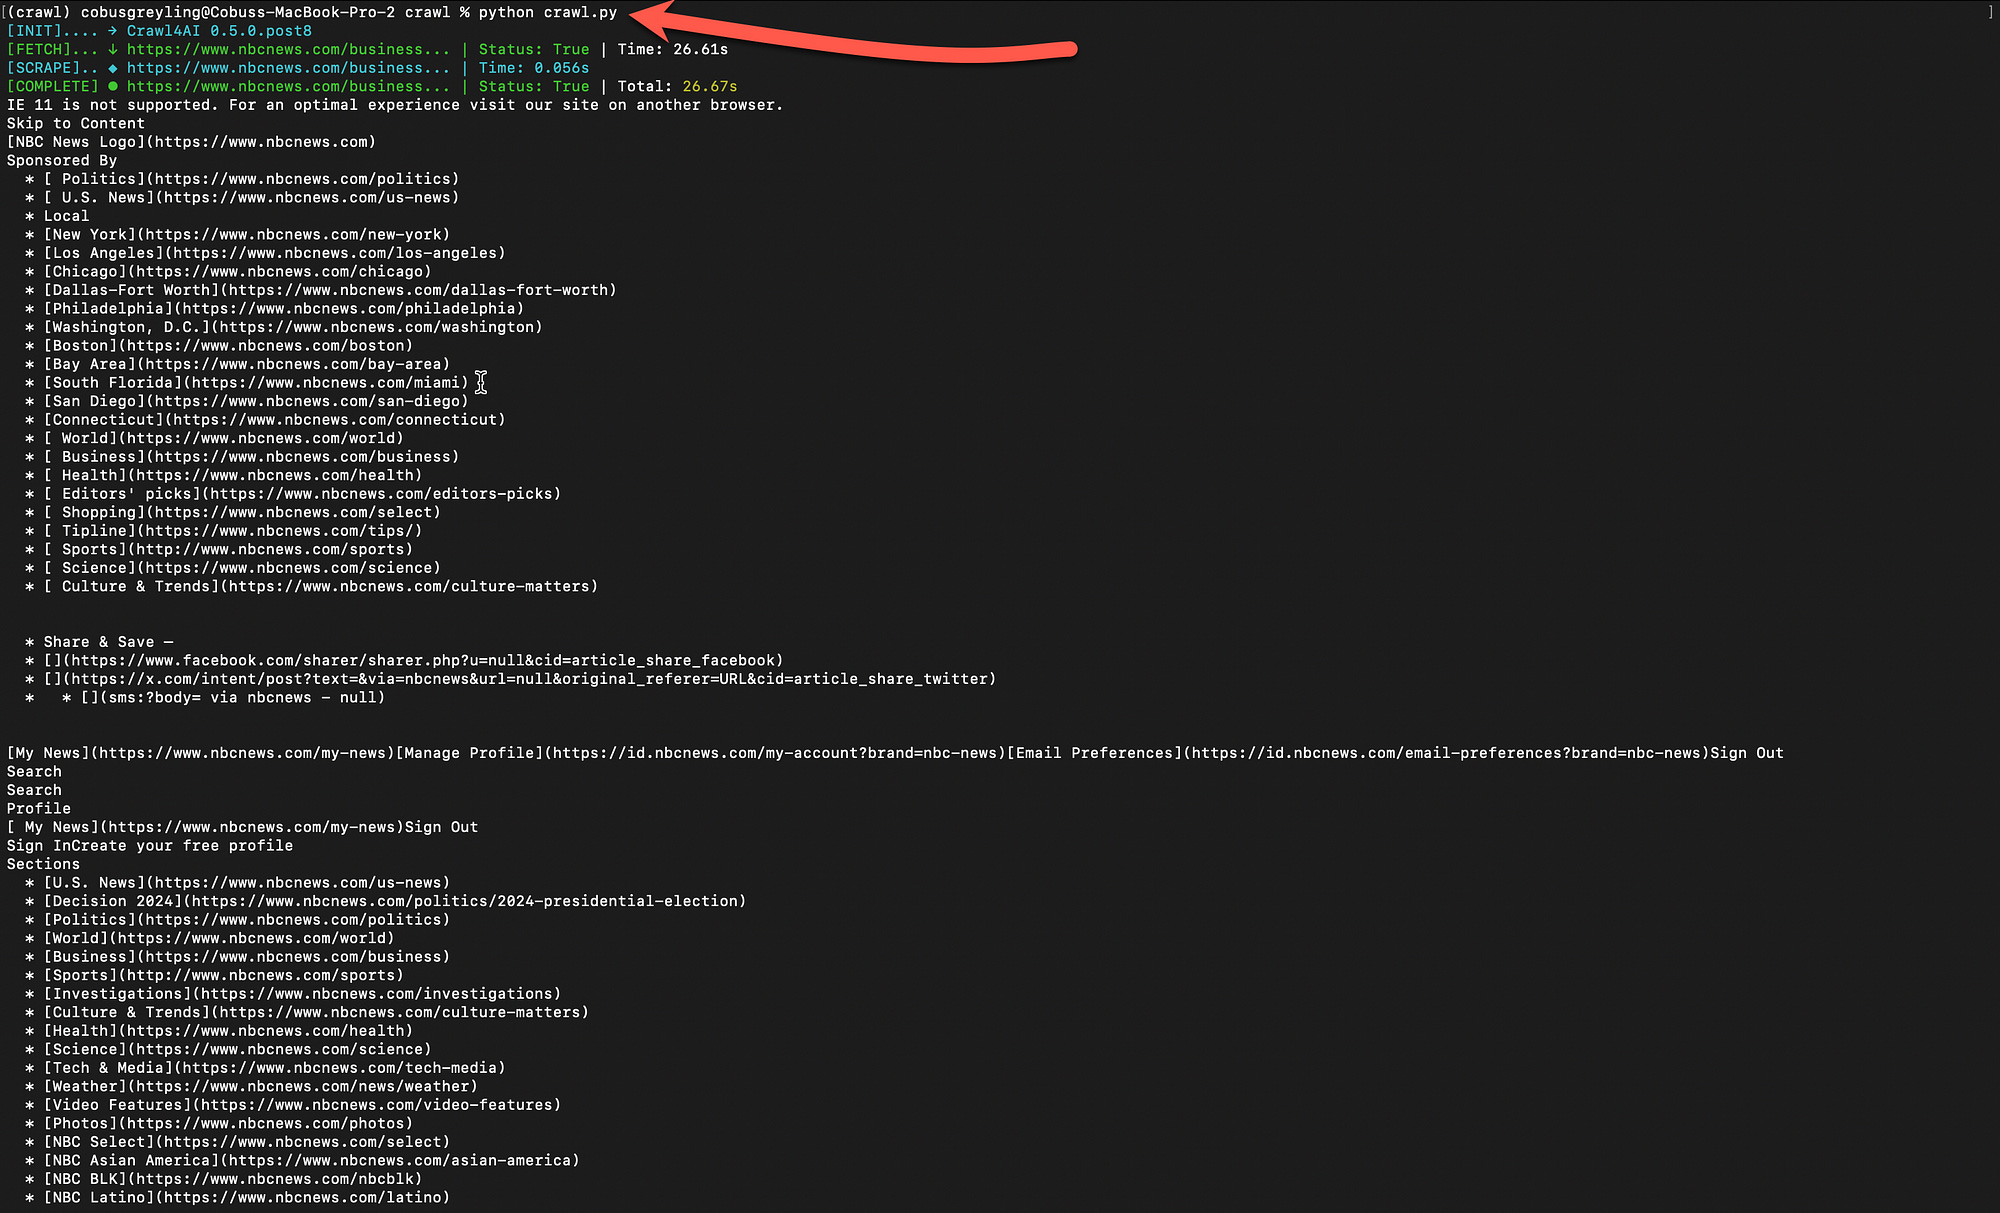2000x1213 pixels.
Task: Click the '[ Politics]' link in top list
Action: pos(251,179)
